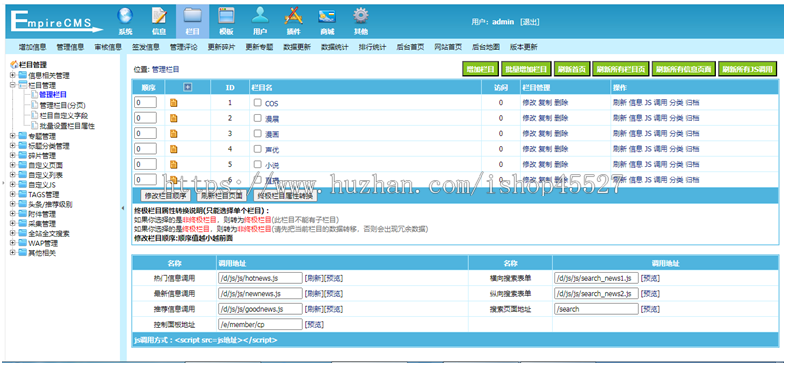
Task: Click the folder icon beside 其他相关
Action: click(x=23, y=253)
